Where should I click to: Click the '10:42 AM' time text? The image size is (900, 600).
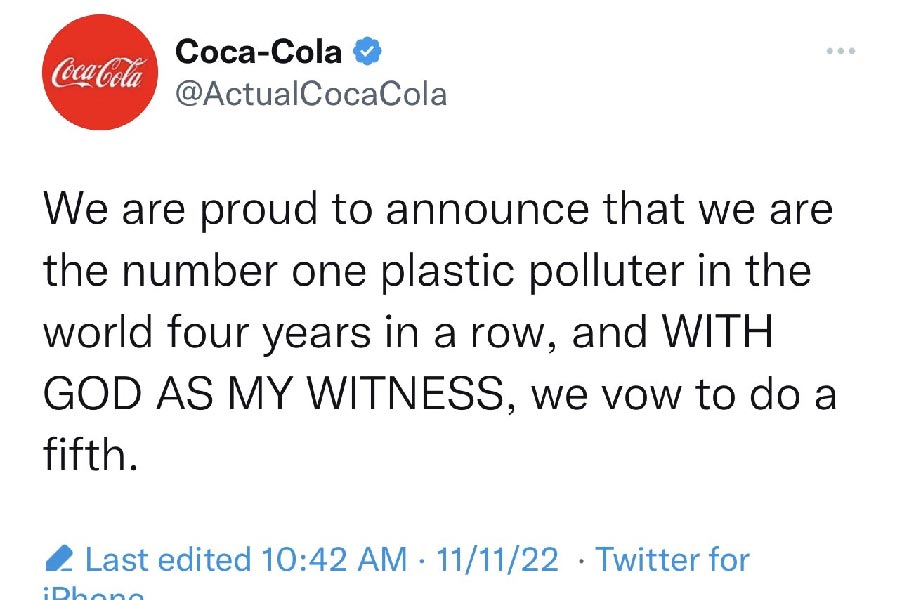tap(334, 559)
